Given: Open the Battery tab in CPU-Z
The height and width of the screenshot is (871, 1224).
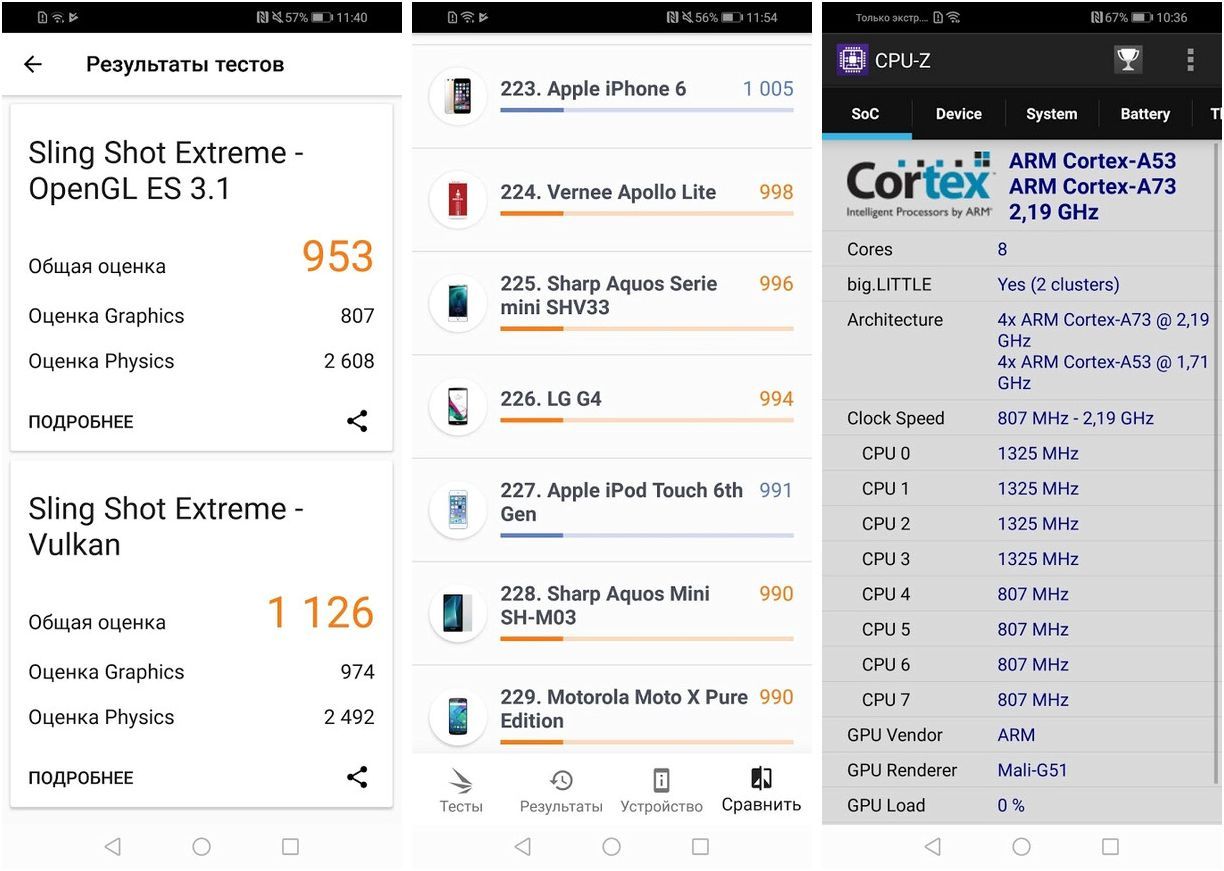Looking at the screenshot, I should (1145, 114).
